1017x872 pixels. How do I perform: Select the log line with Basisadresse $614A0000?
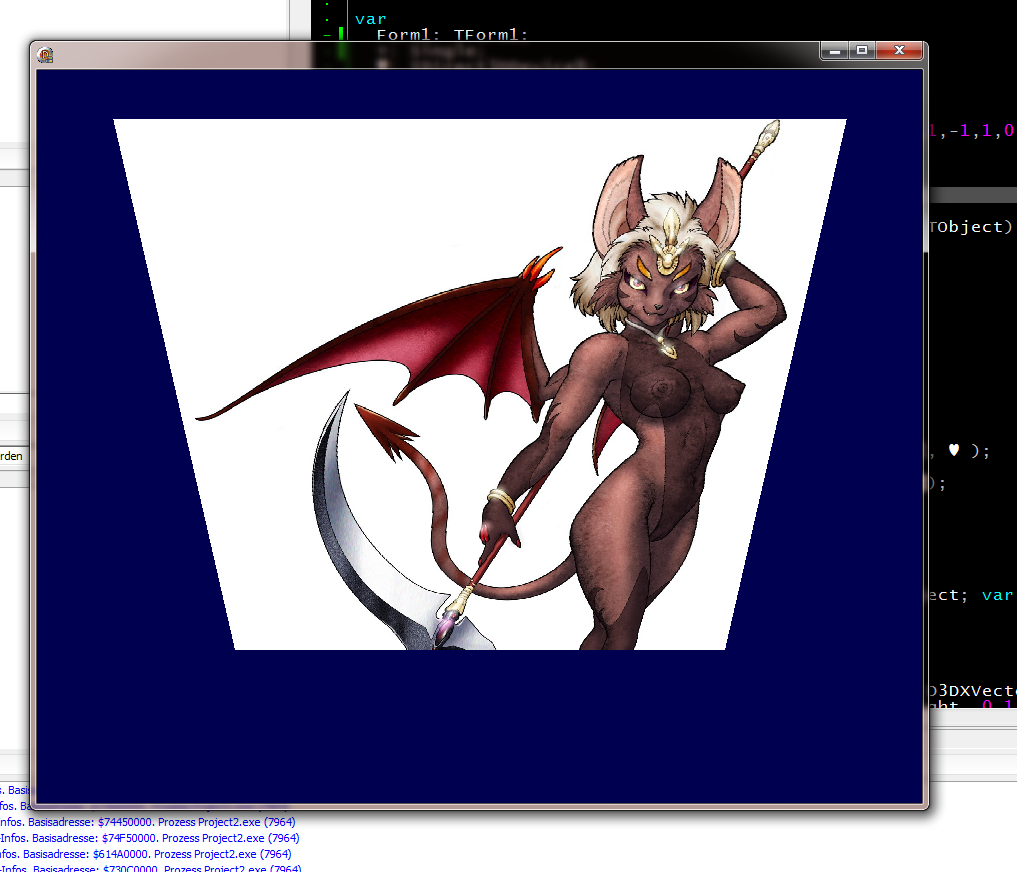pos(150,854)
